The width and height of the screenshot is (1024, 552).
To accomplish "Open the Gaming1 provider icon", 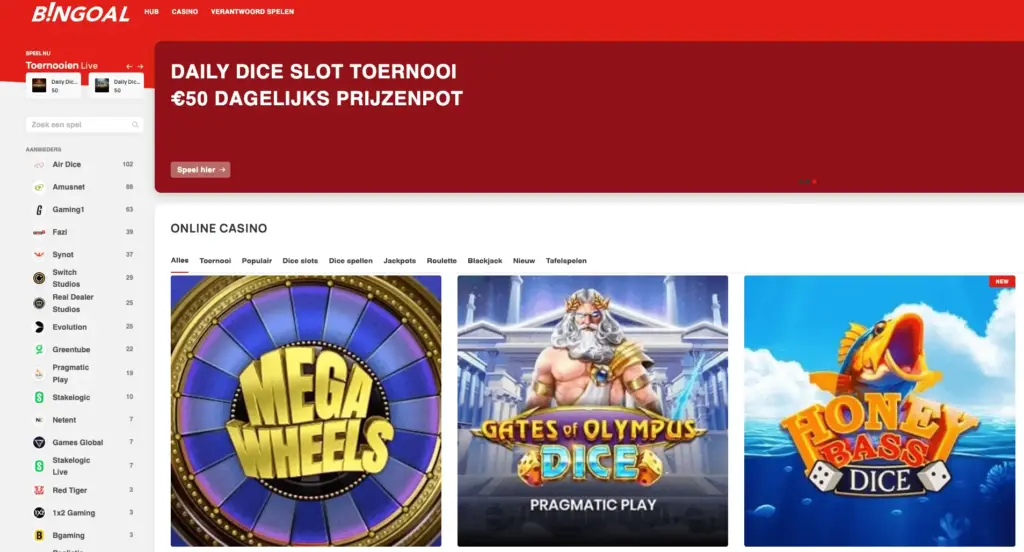I will pos(39,210).
